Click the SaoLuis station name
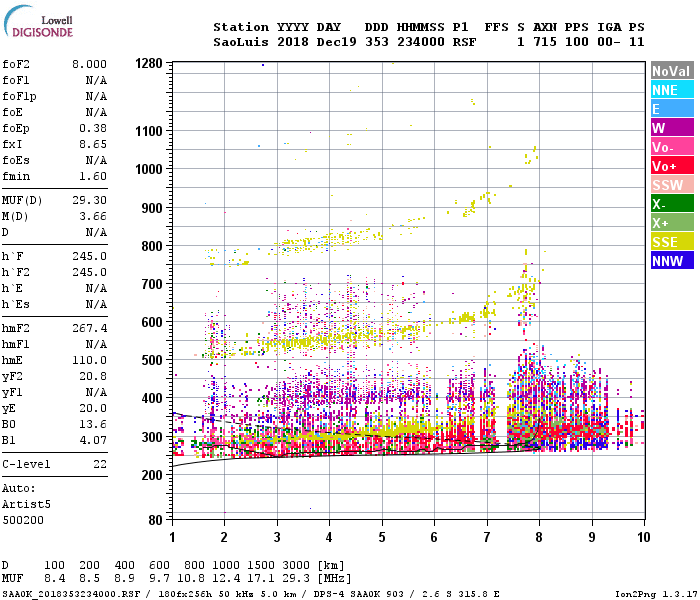 click(x=241, y=42)
